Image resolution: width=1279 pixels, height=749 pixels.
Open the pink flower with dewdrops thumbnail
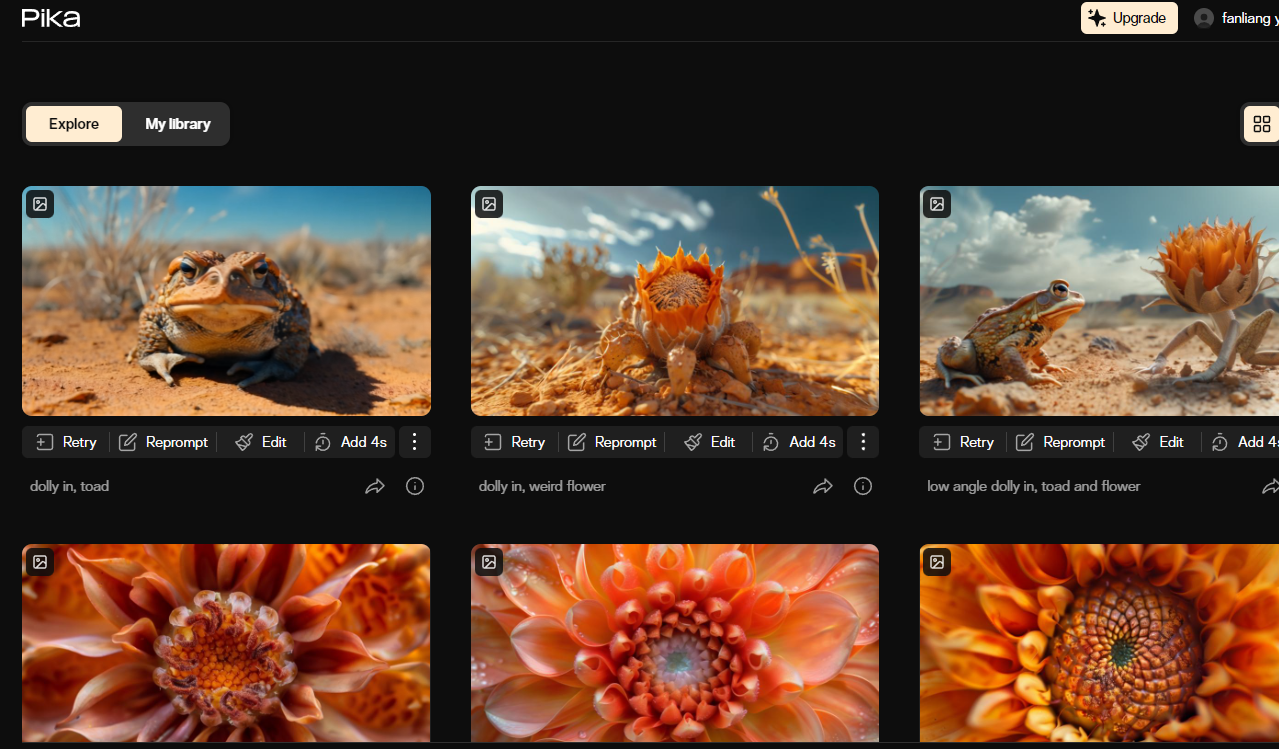point(675,643)
